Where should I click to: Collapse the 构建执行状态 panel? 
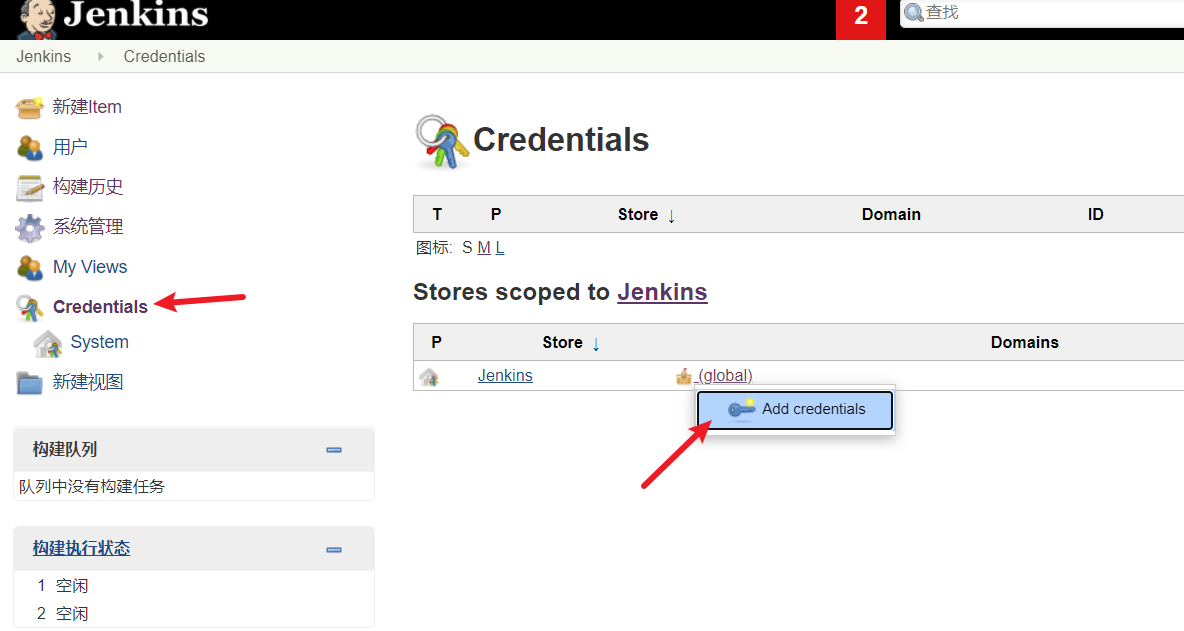point(334,550)
